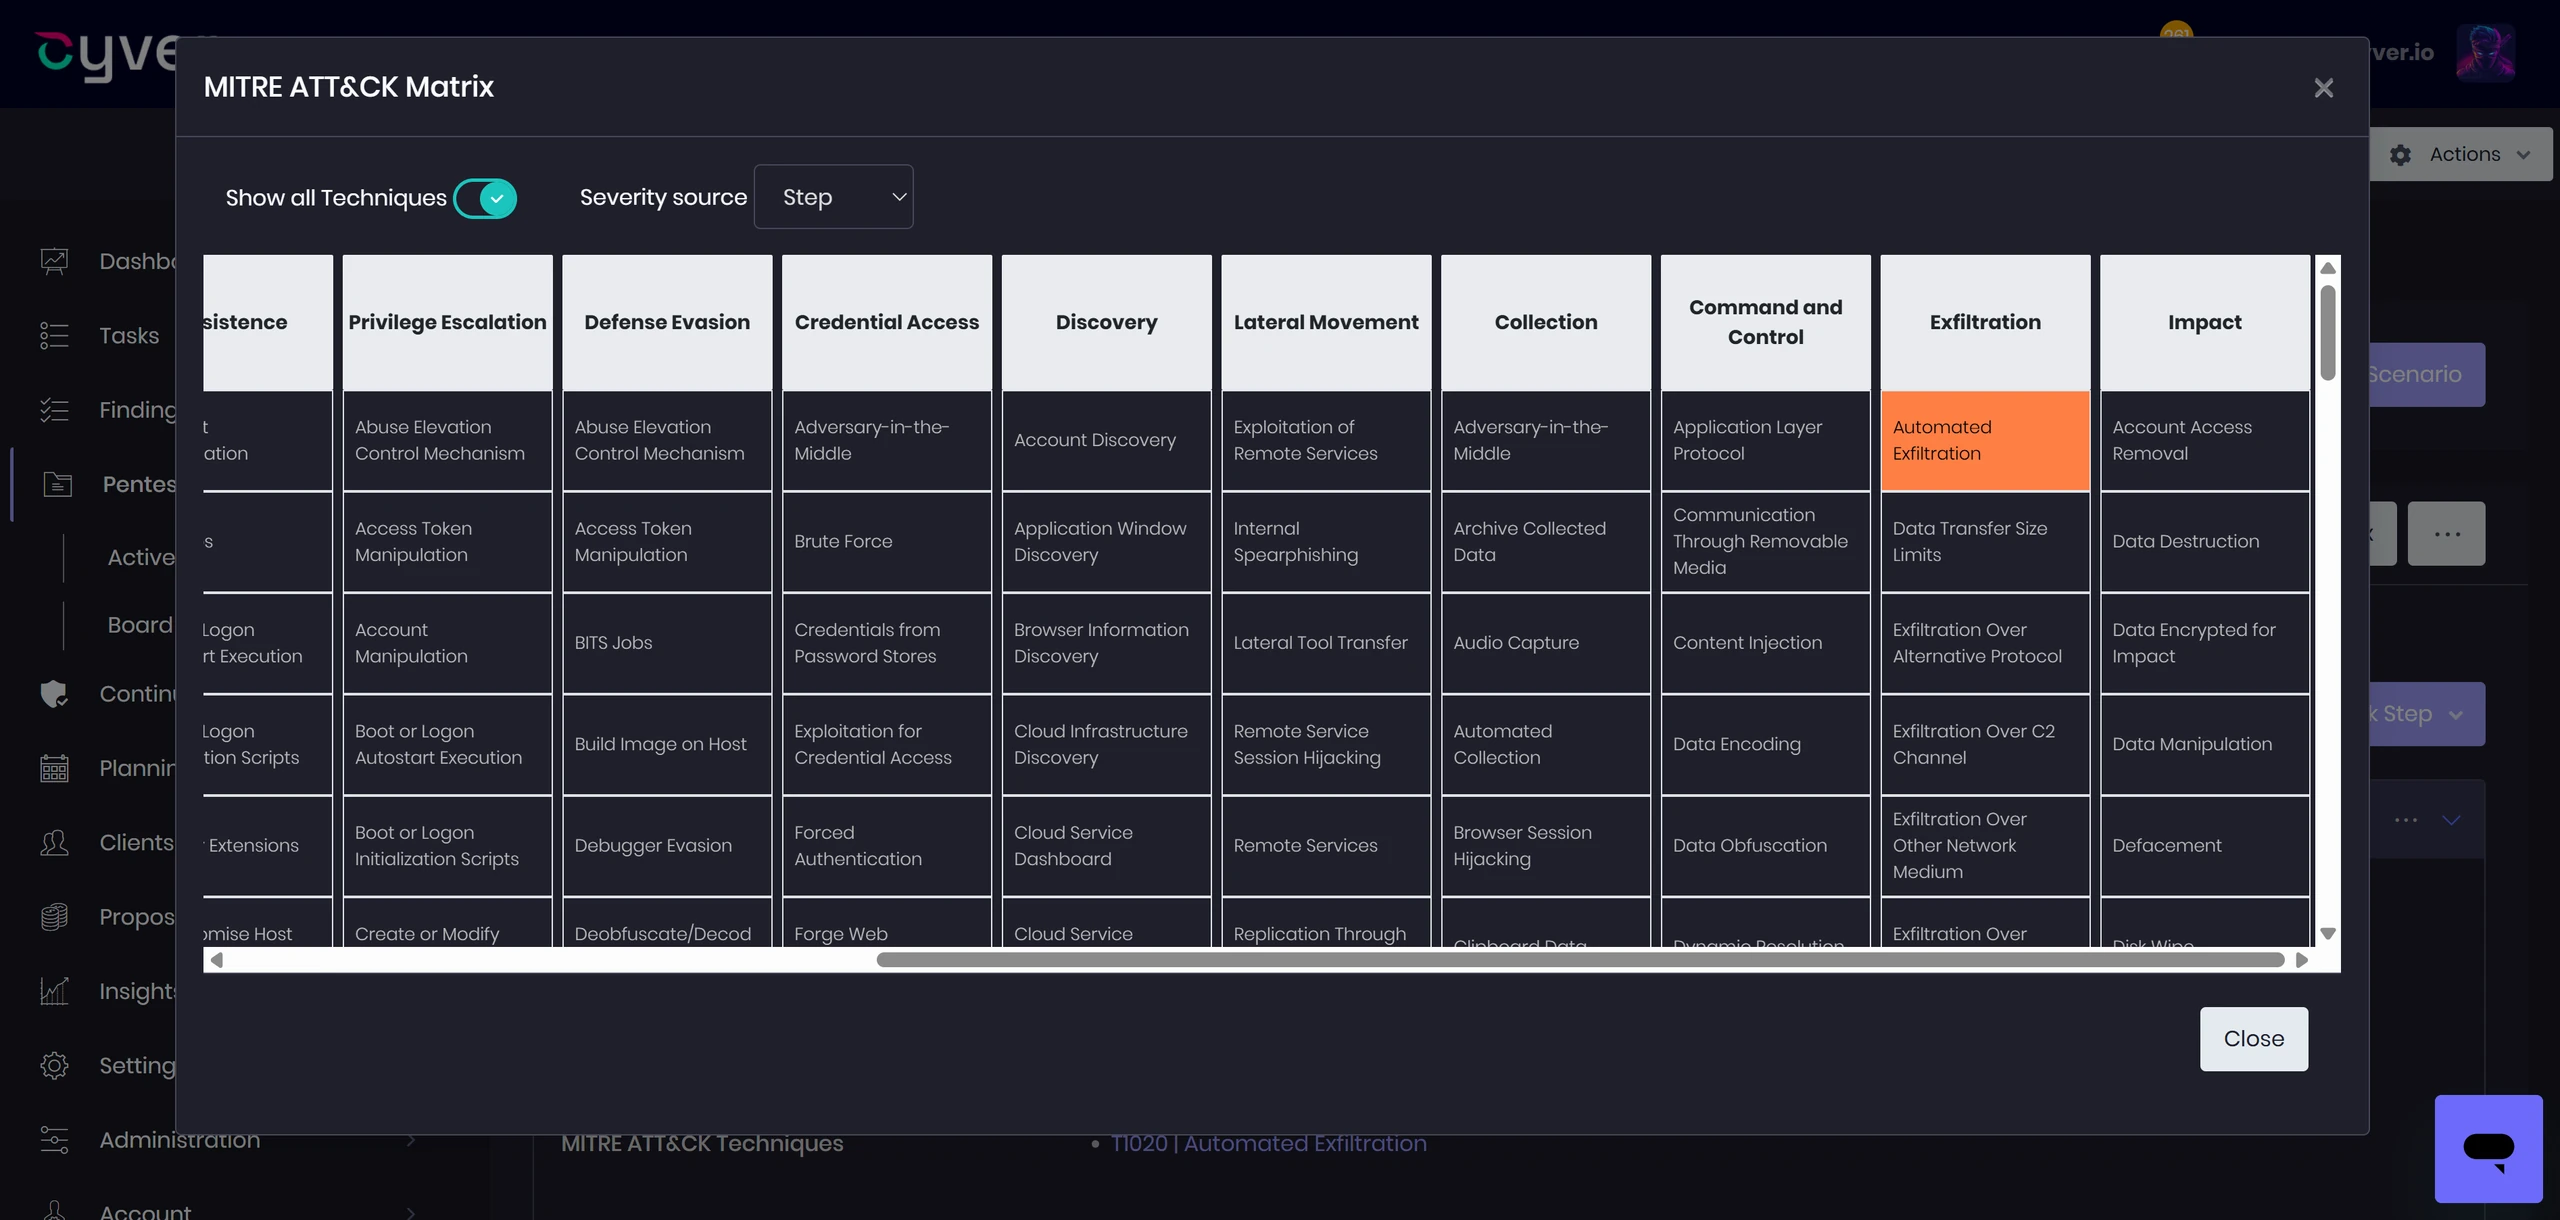This screenshot has height=1220, width=2560.
Task: Click the Close button in the dialog
Action: 2253,1038
